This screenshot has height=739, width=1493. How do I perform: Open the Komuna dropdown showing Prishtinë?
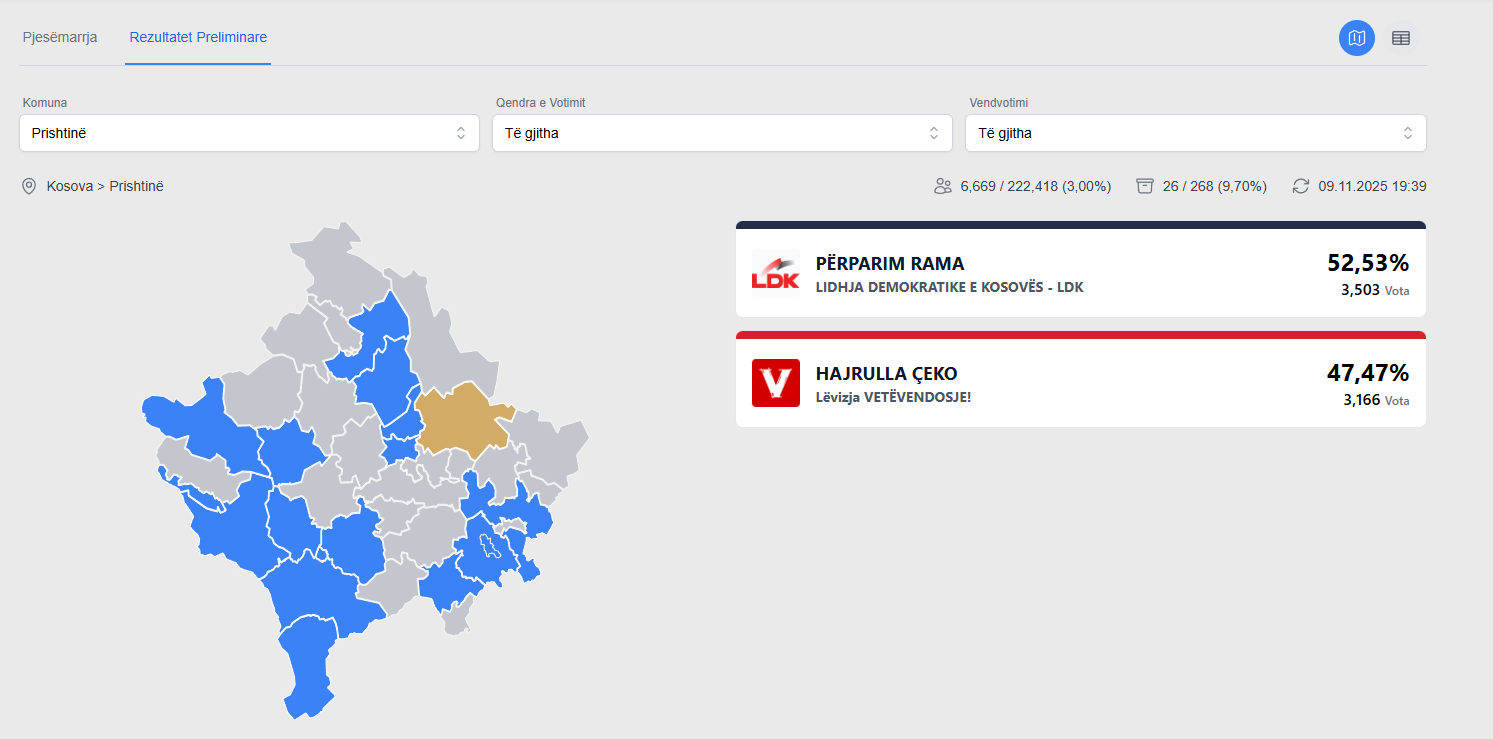click(249, 133)
